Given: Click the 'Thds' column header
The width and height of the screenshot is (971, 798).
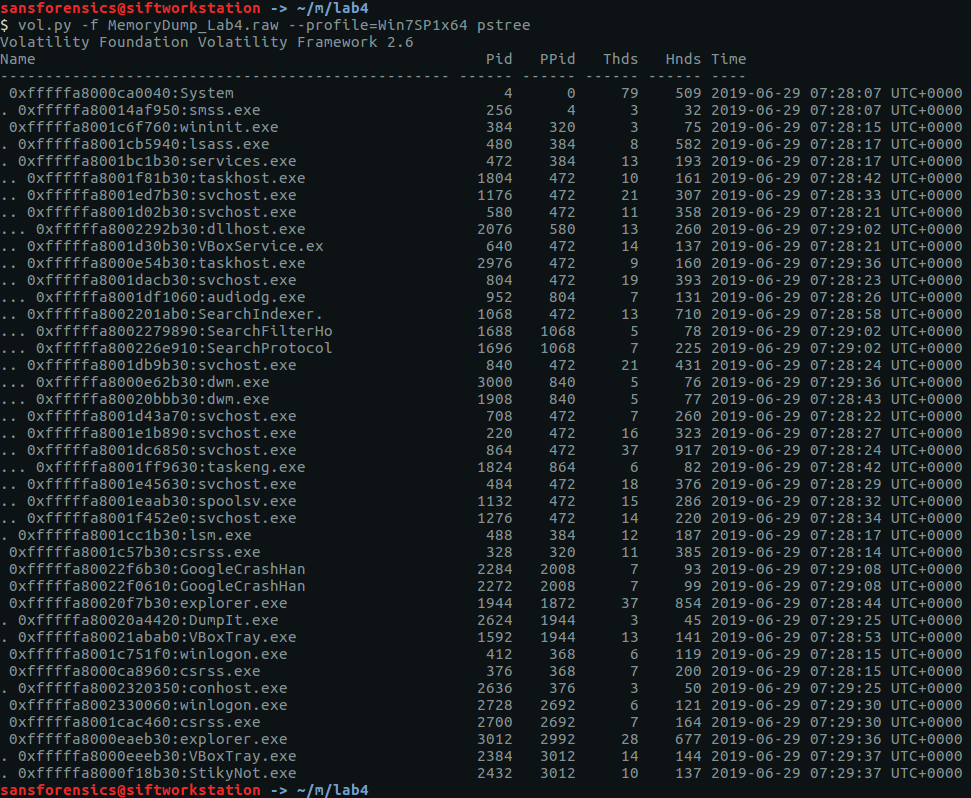Looking at the screenshot, I should click(620, 59).
